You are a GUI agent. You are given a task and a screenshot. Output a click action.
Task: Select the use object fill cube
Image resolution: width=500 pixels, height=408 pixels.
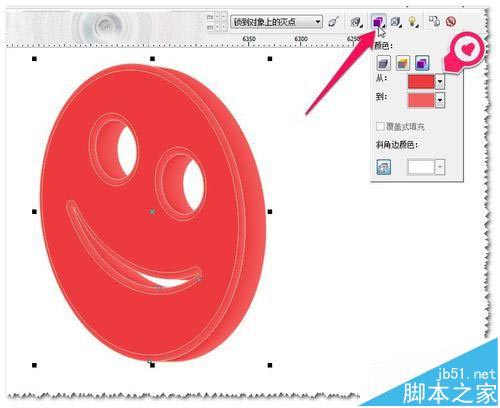pos(384,63)
